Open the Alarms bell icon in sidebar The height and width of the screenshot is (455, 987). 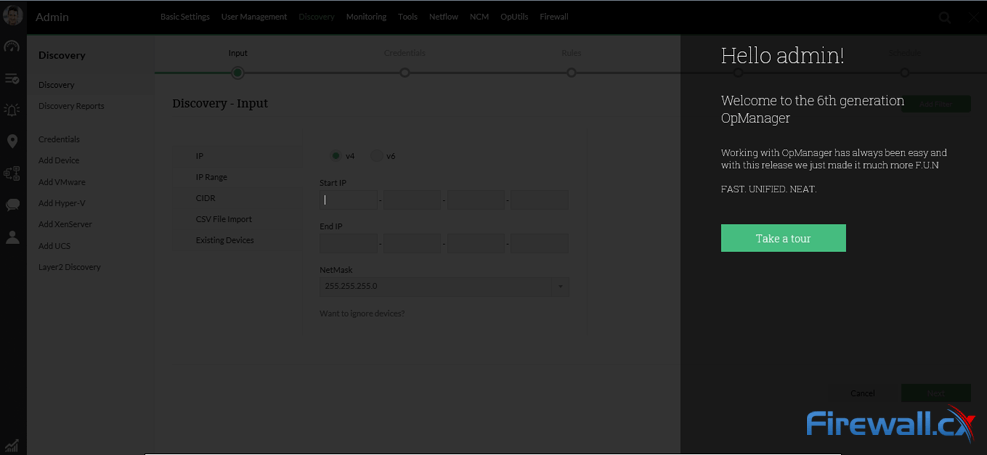click(x=12, y=110)
